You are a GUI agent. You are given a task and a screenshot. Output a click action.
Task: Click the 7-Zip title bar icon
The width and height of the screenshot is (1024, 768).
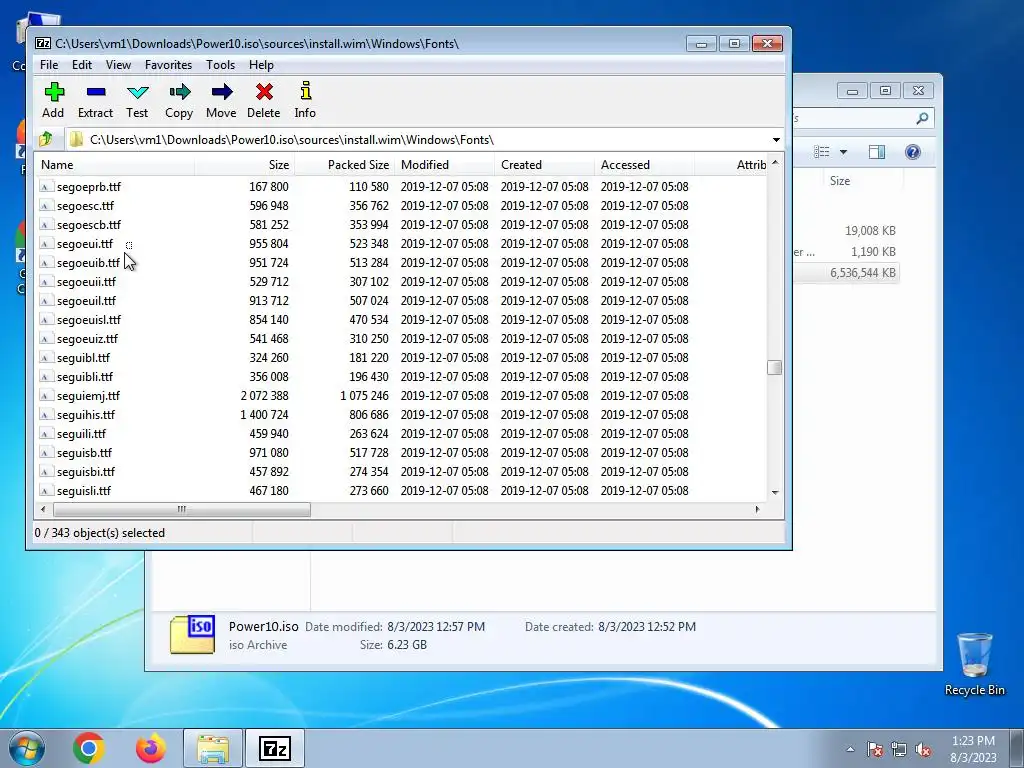click(43, 44)
